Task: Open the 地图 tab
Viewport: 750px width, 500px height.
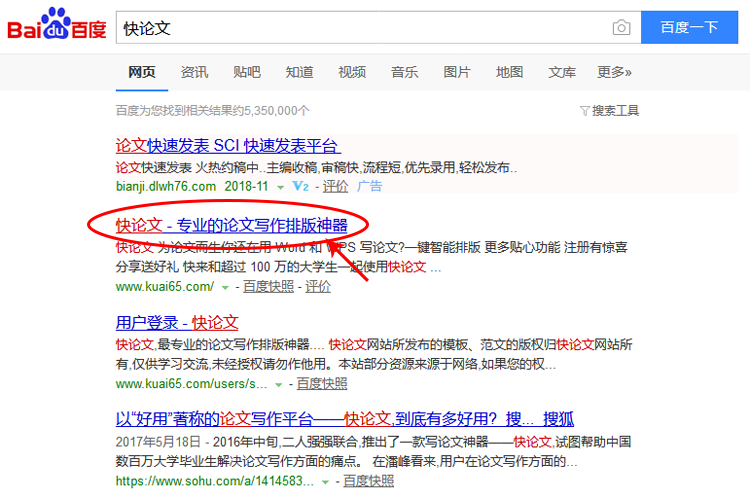Action: [x=509, y=72]
